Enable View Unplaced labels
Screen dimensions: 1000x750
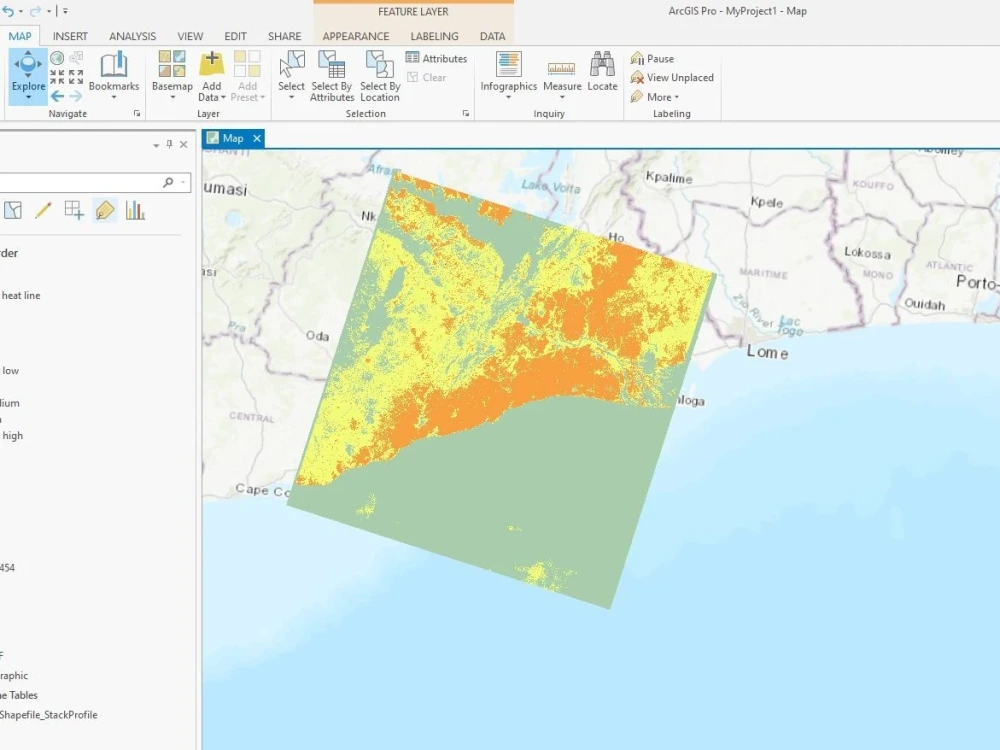click(x=673, y=77)
